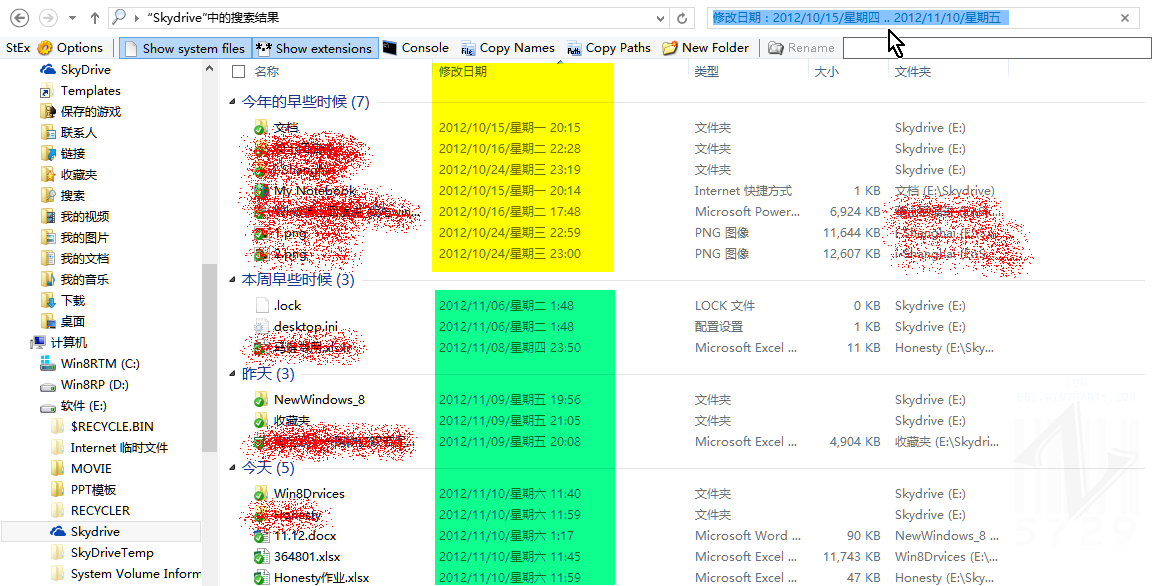
Task: Create a New Folder
Action: click(x=705, y=48)
